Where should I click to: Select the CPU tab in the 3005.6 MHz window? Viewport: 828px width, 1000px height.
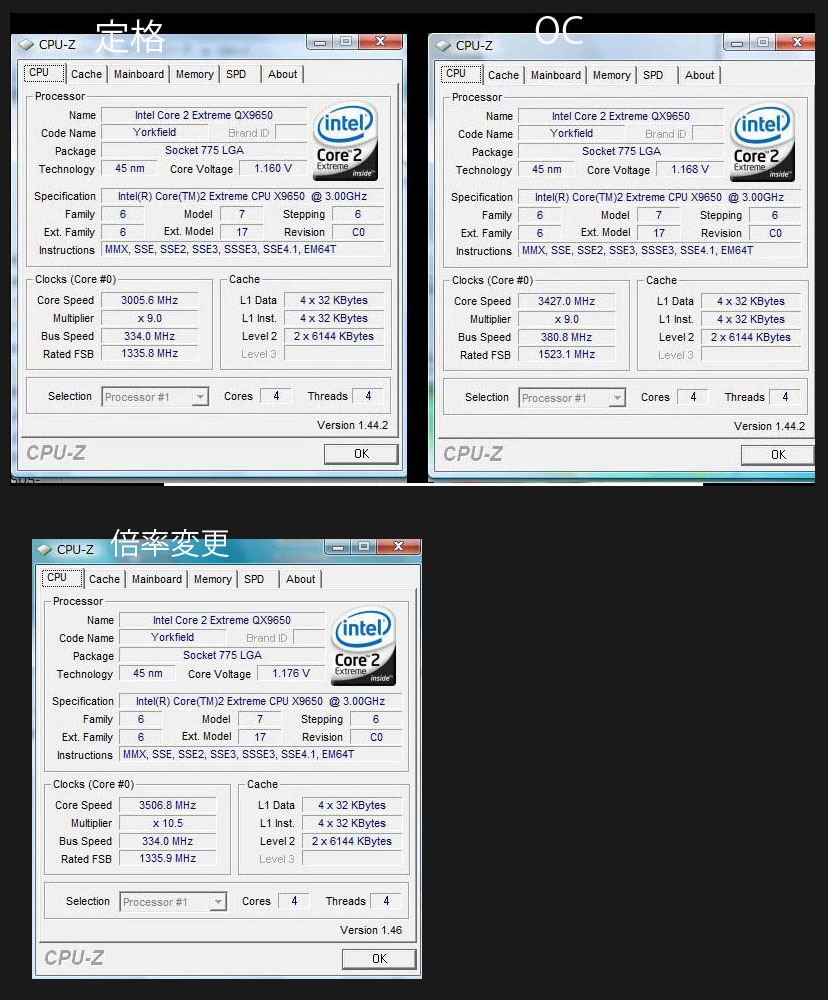tap(44, 73)
